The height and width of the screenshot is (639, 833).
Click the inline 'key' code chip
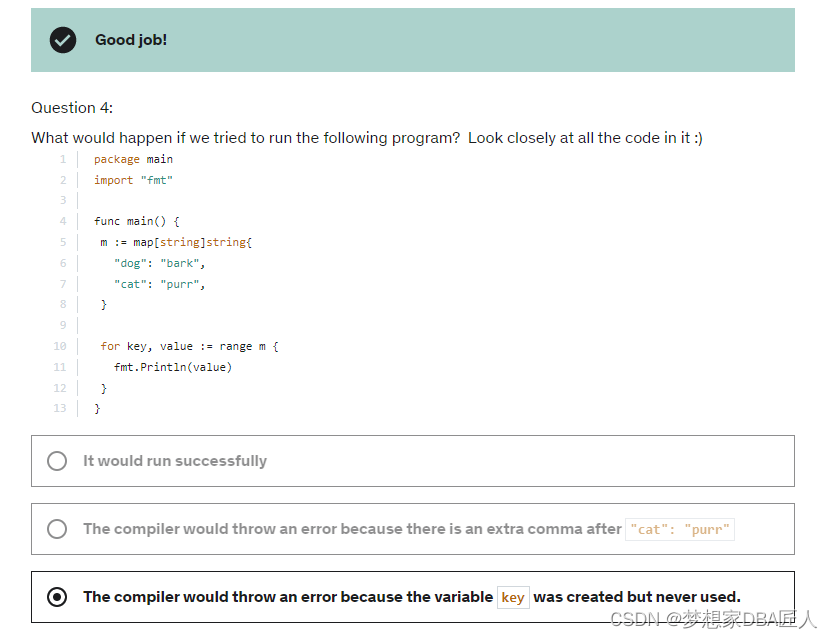click(x=513, y=598)
